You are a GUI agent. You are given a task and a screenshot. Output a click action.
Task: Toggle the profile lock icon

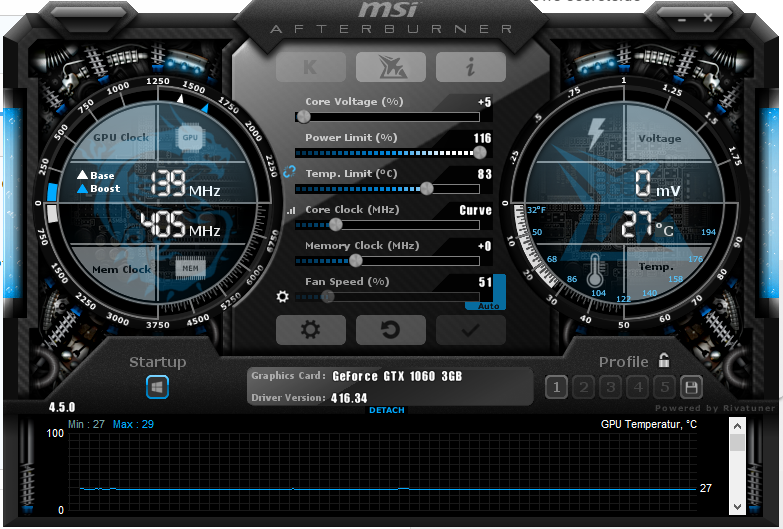[x=664, y=360]
